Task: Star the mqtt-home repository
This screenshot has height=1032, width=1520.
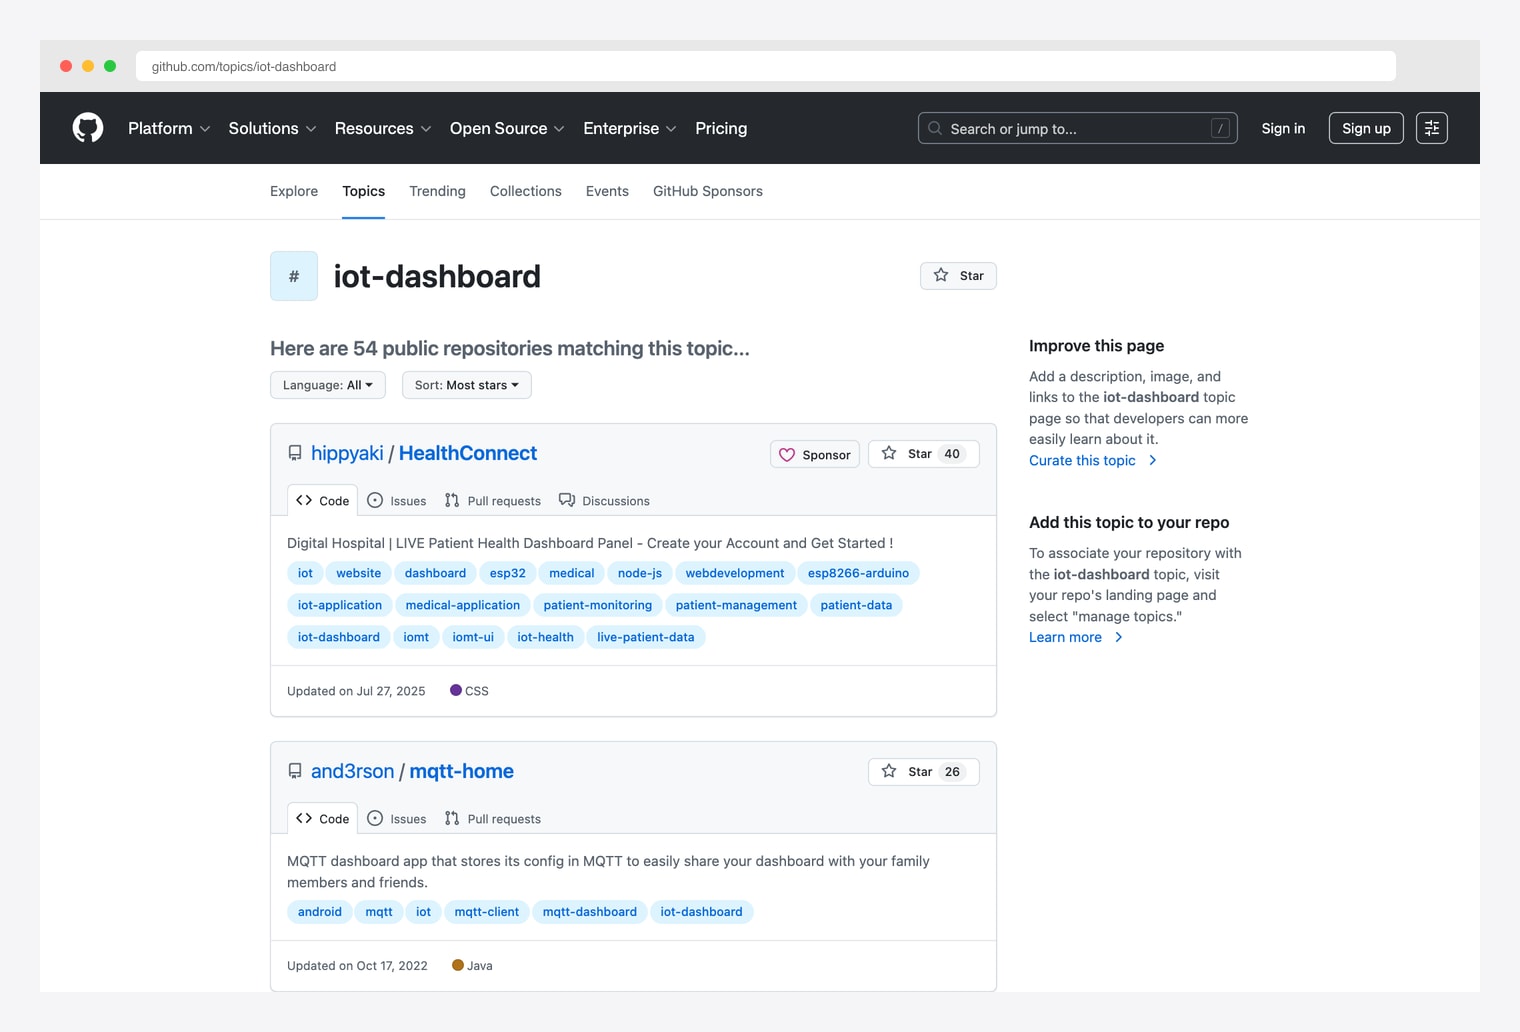Action: click(x=924, y=772)
